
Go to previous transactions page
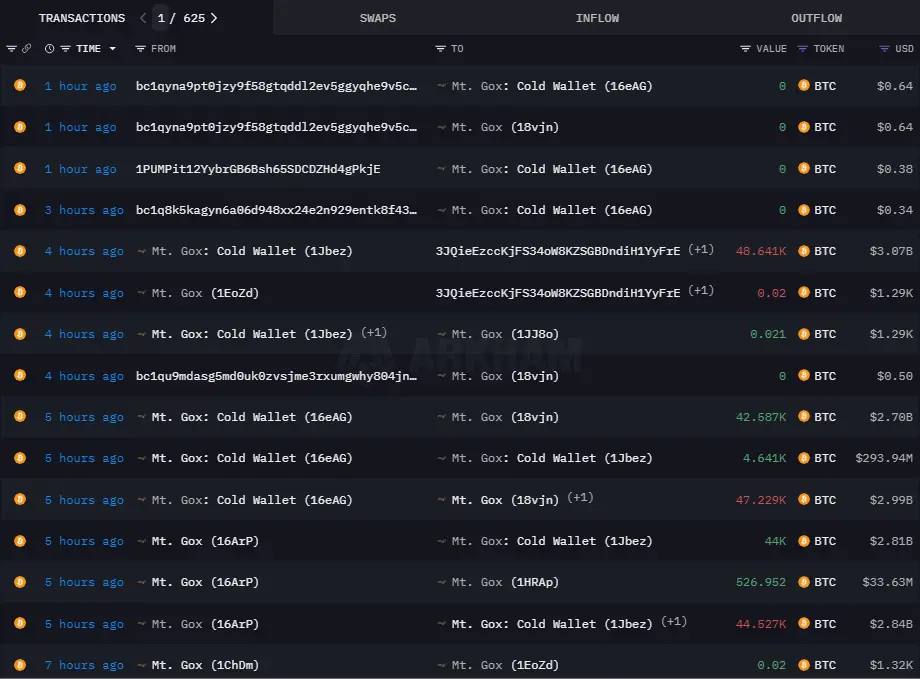coord(143,18)
